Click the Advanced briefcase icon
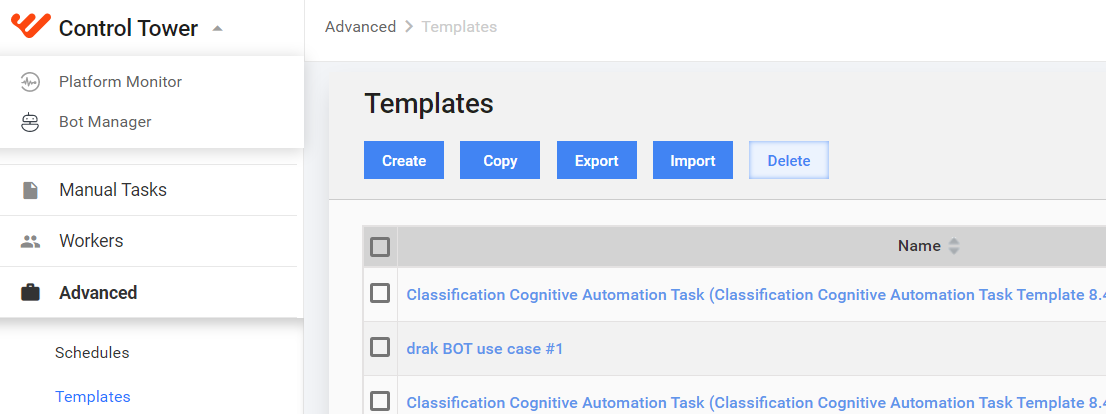Image resolution: width=1106 pixels, height=414 pixels. point(30,292)
